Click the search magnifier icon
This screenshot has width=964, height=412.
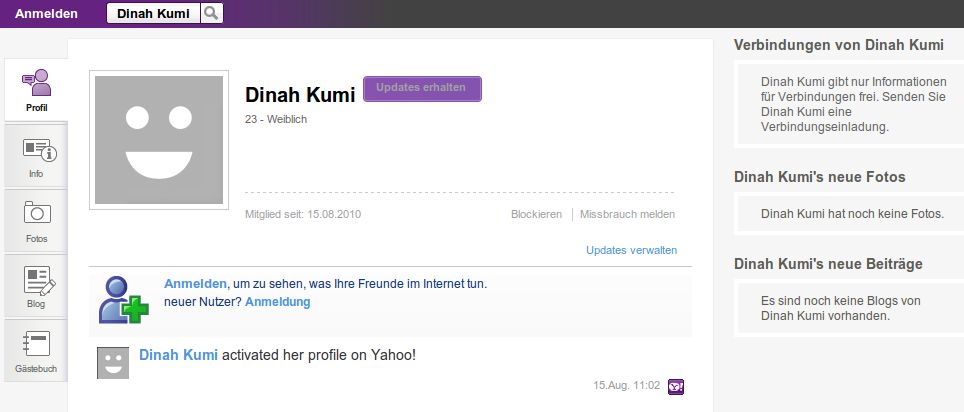coord(211,13)
